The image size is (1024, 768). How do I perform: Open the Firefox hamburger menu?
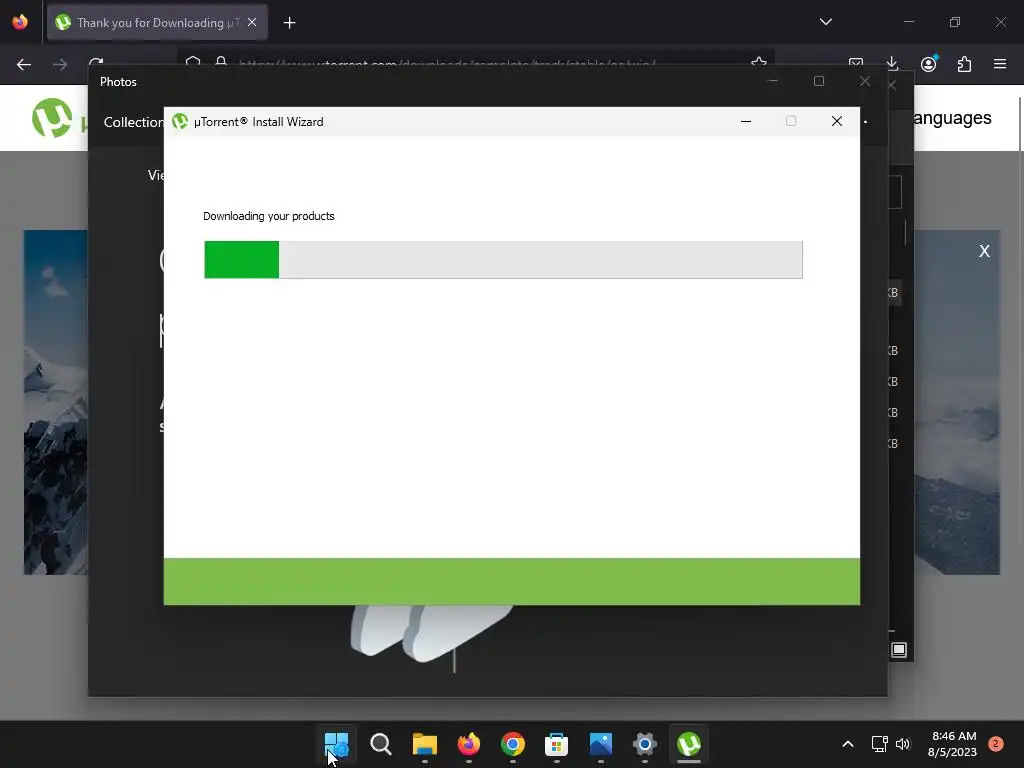(1000, 64)
